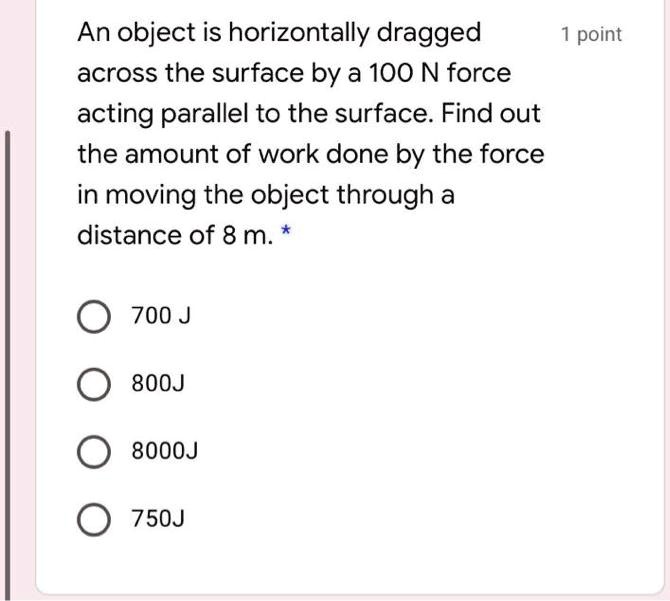Mark the 750J radio circle
The width and height of the screenshot is (670, 601).
(94, 520)
